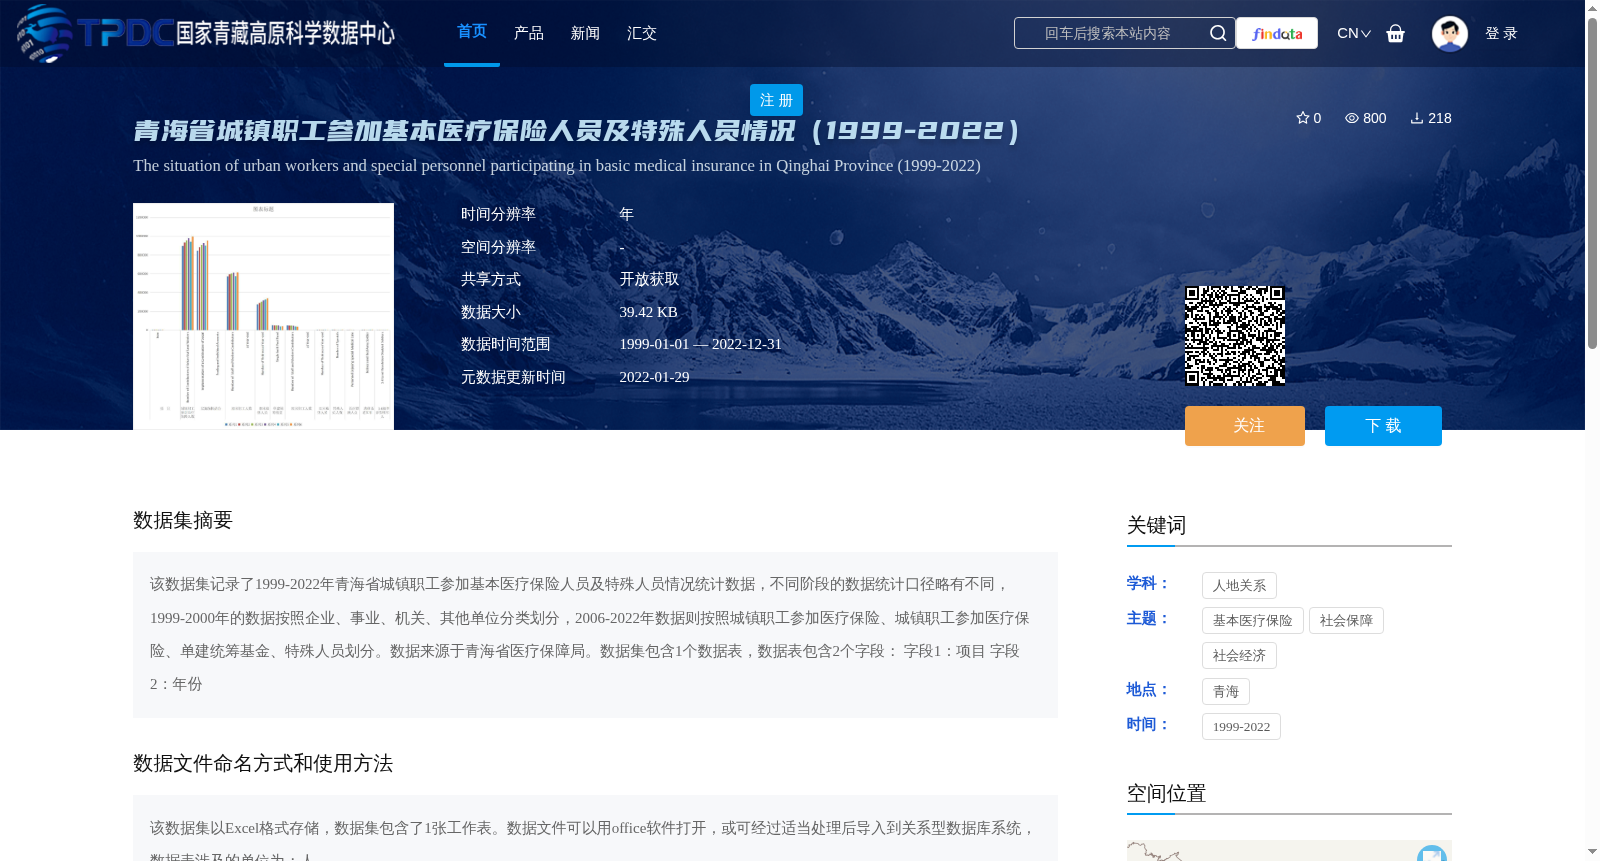Click the user avatar icon

1449,33
